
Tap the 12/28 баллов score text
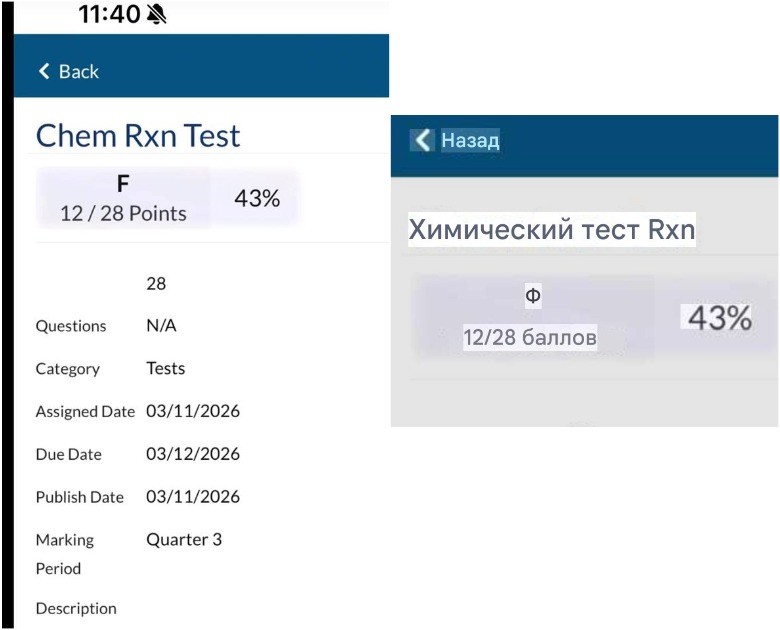point(530,338)
